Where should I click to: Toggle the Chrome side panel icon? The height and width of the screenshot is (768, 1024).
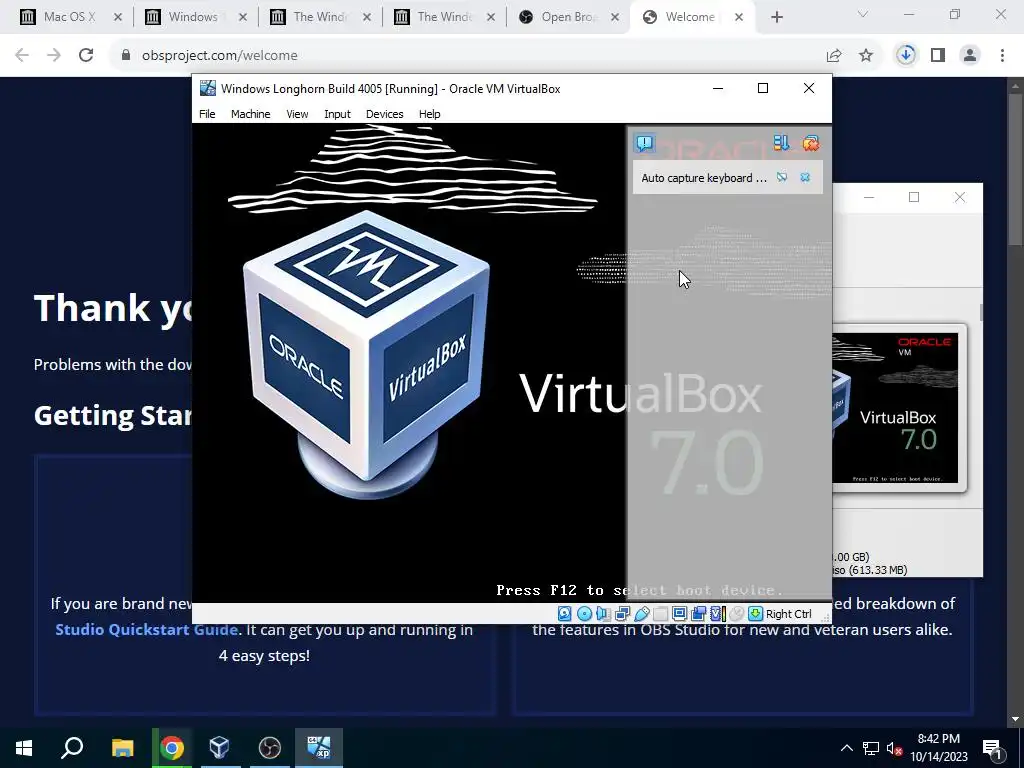(938, 56)
